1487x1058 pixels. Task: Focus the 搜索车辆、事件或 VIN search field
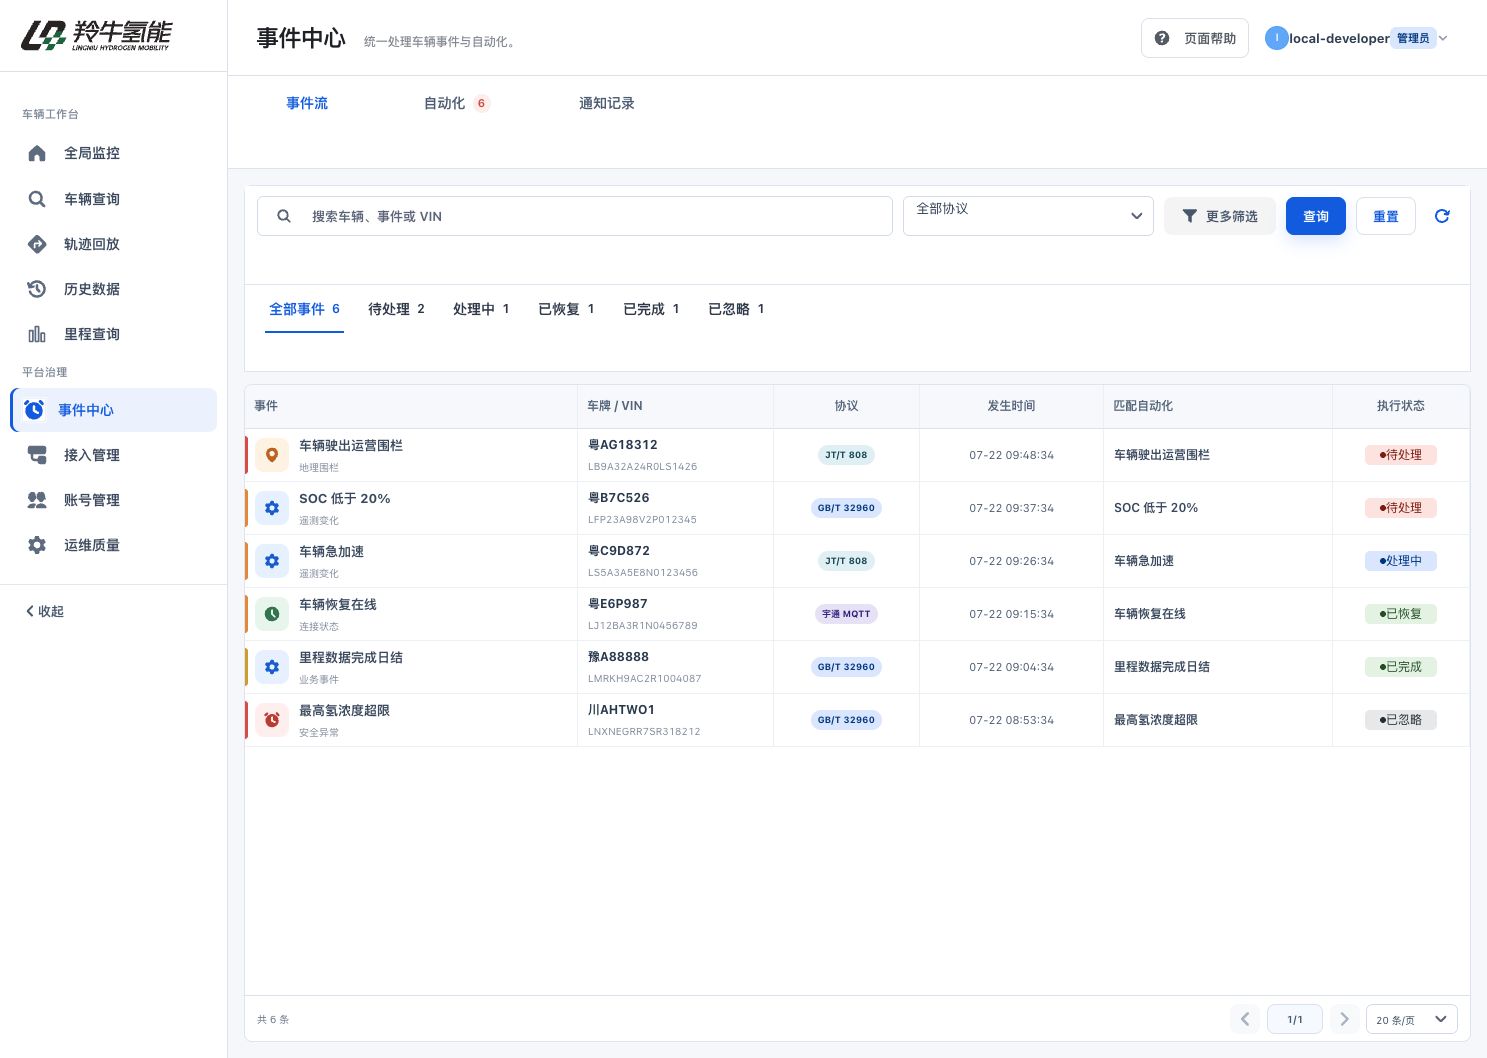coord(575,216)
